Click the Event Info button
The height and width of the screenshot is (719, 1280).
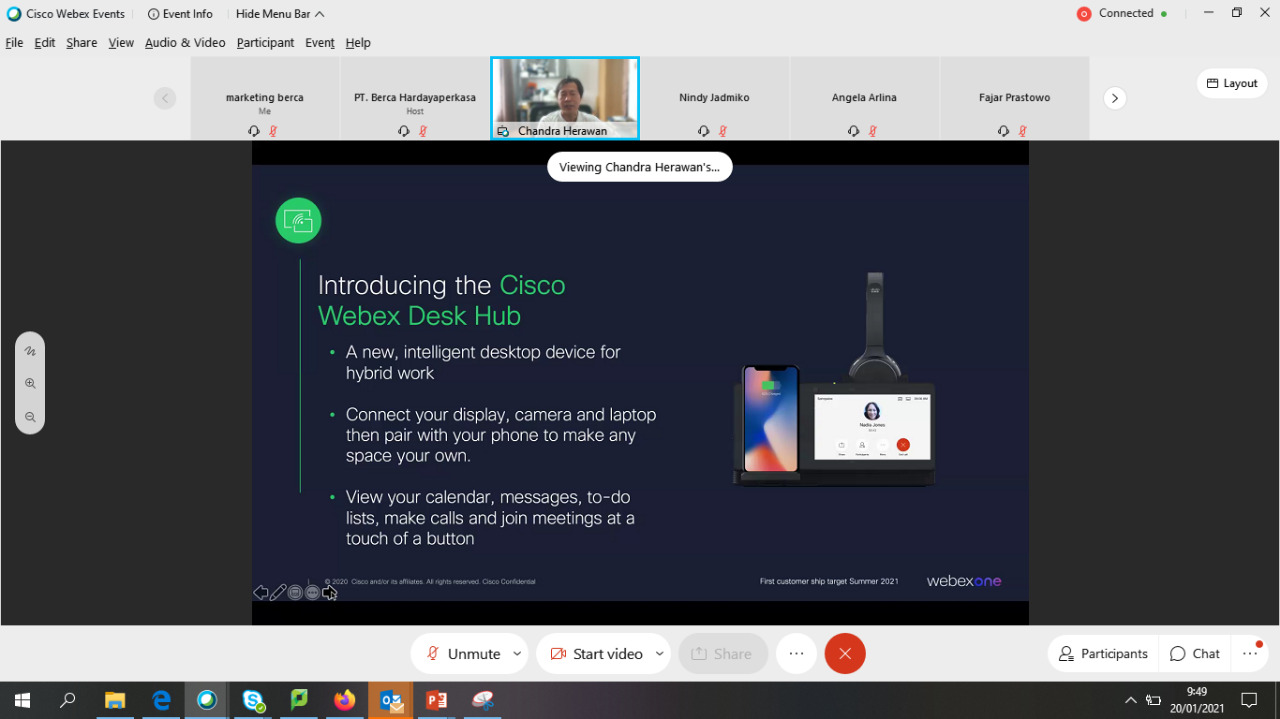[180, 14]
